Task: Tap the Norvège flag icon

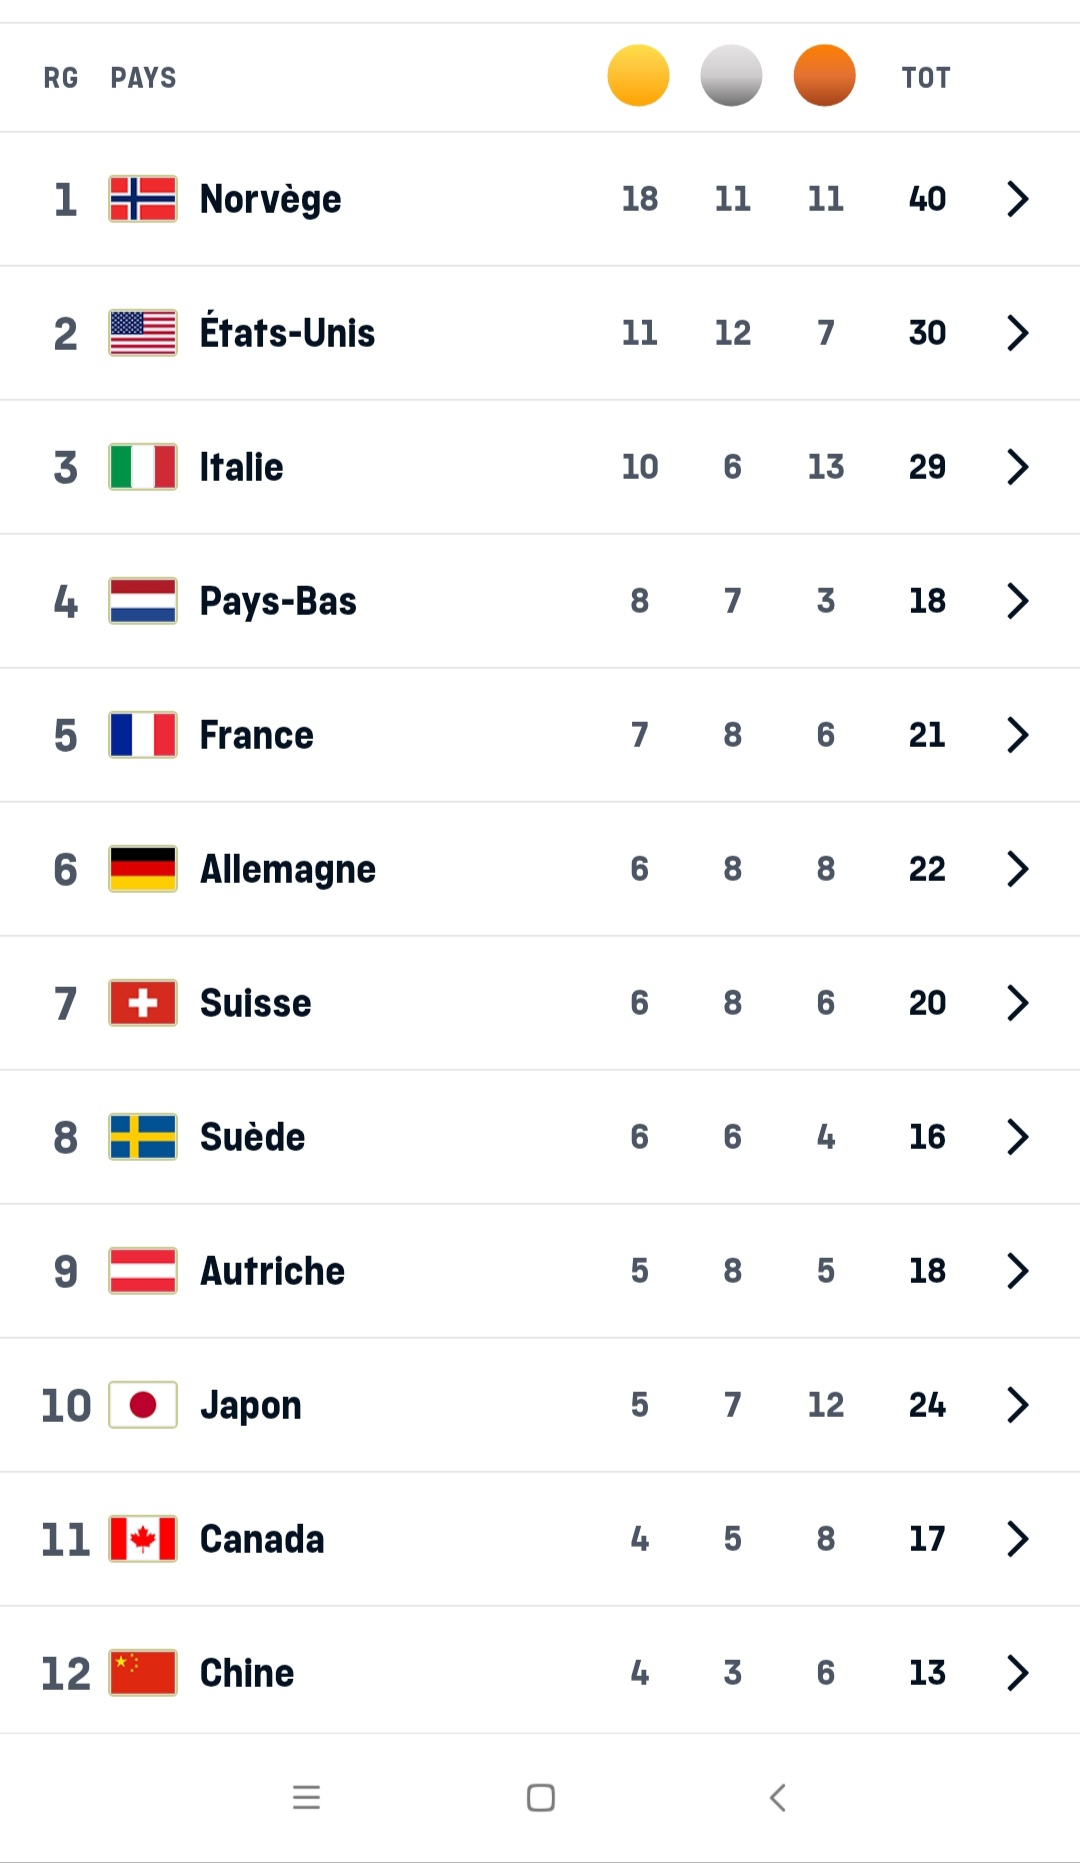Action: (x=143, y=199)
